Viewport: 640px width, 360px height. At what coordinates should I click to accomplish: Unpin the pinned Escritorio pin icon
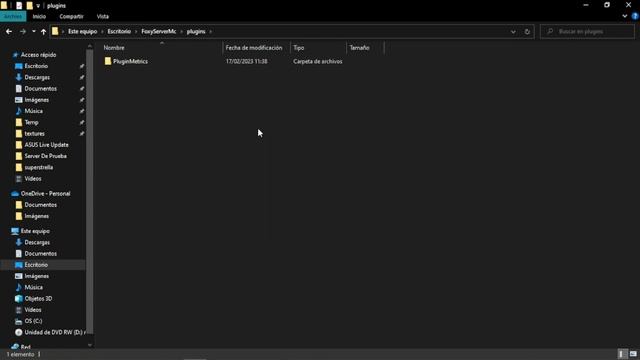coord(82,66)
